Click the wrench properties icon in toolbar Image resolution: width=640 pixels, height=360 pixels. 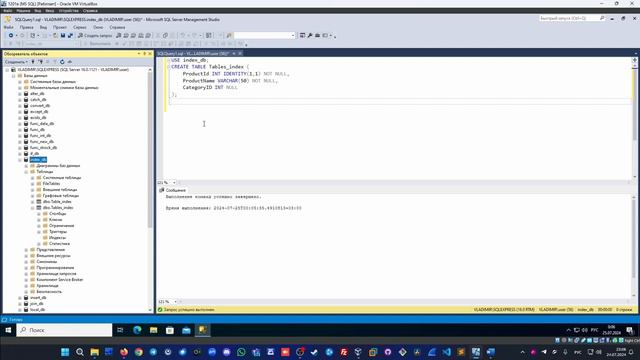(x=310, y=36)
